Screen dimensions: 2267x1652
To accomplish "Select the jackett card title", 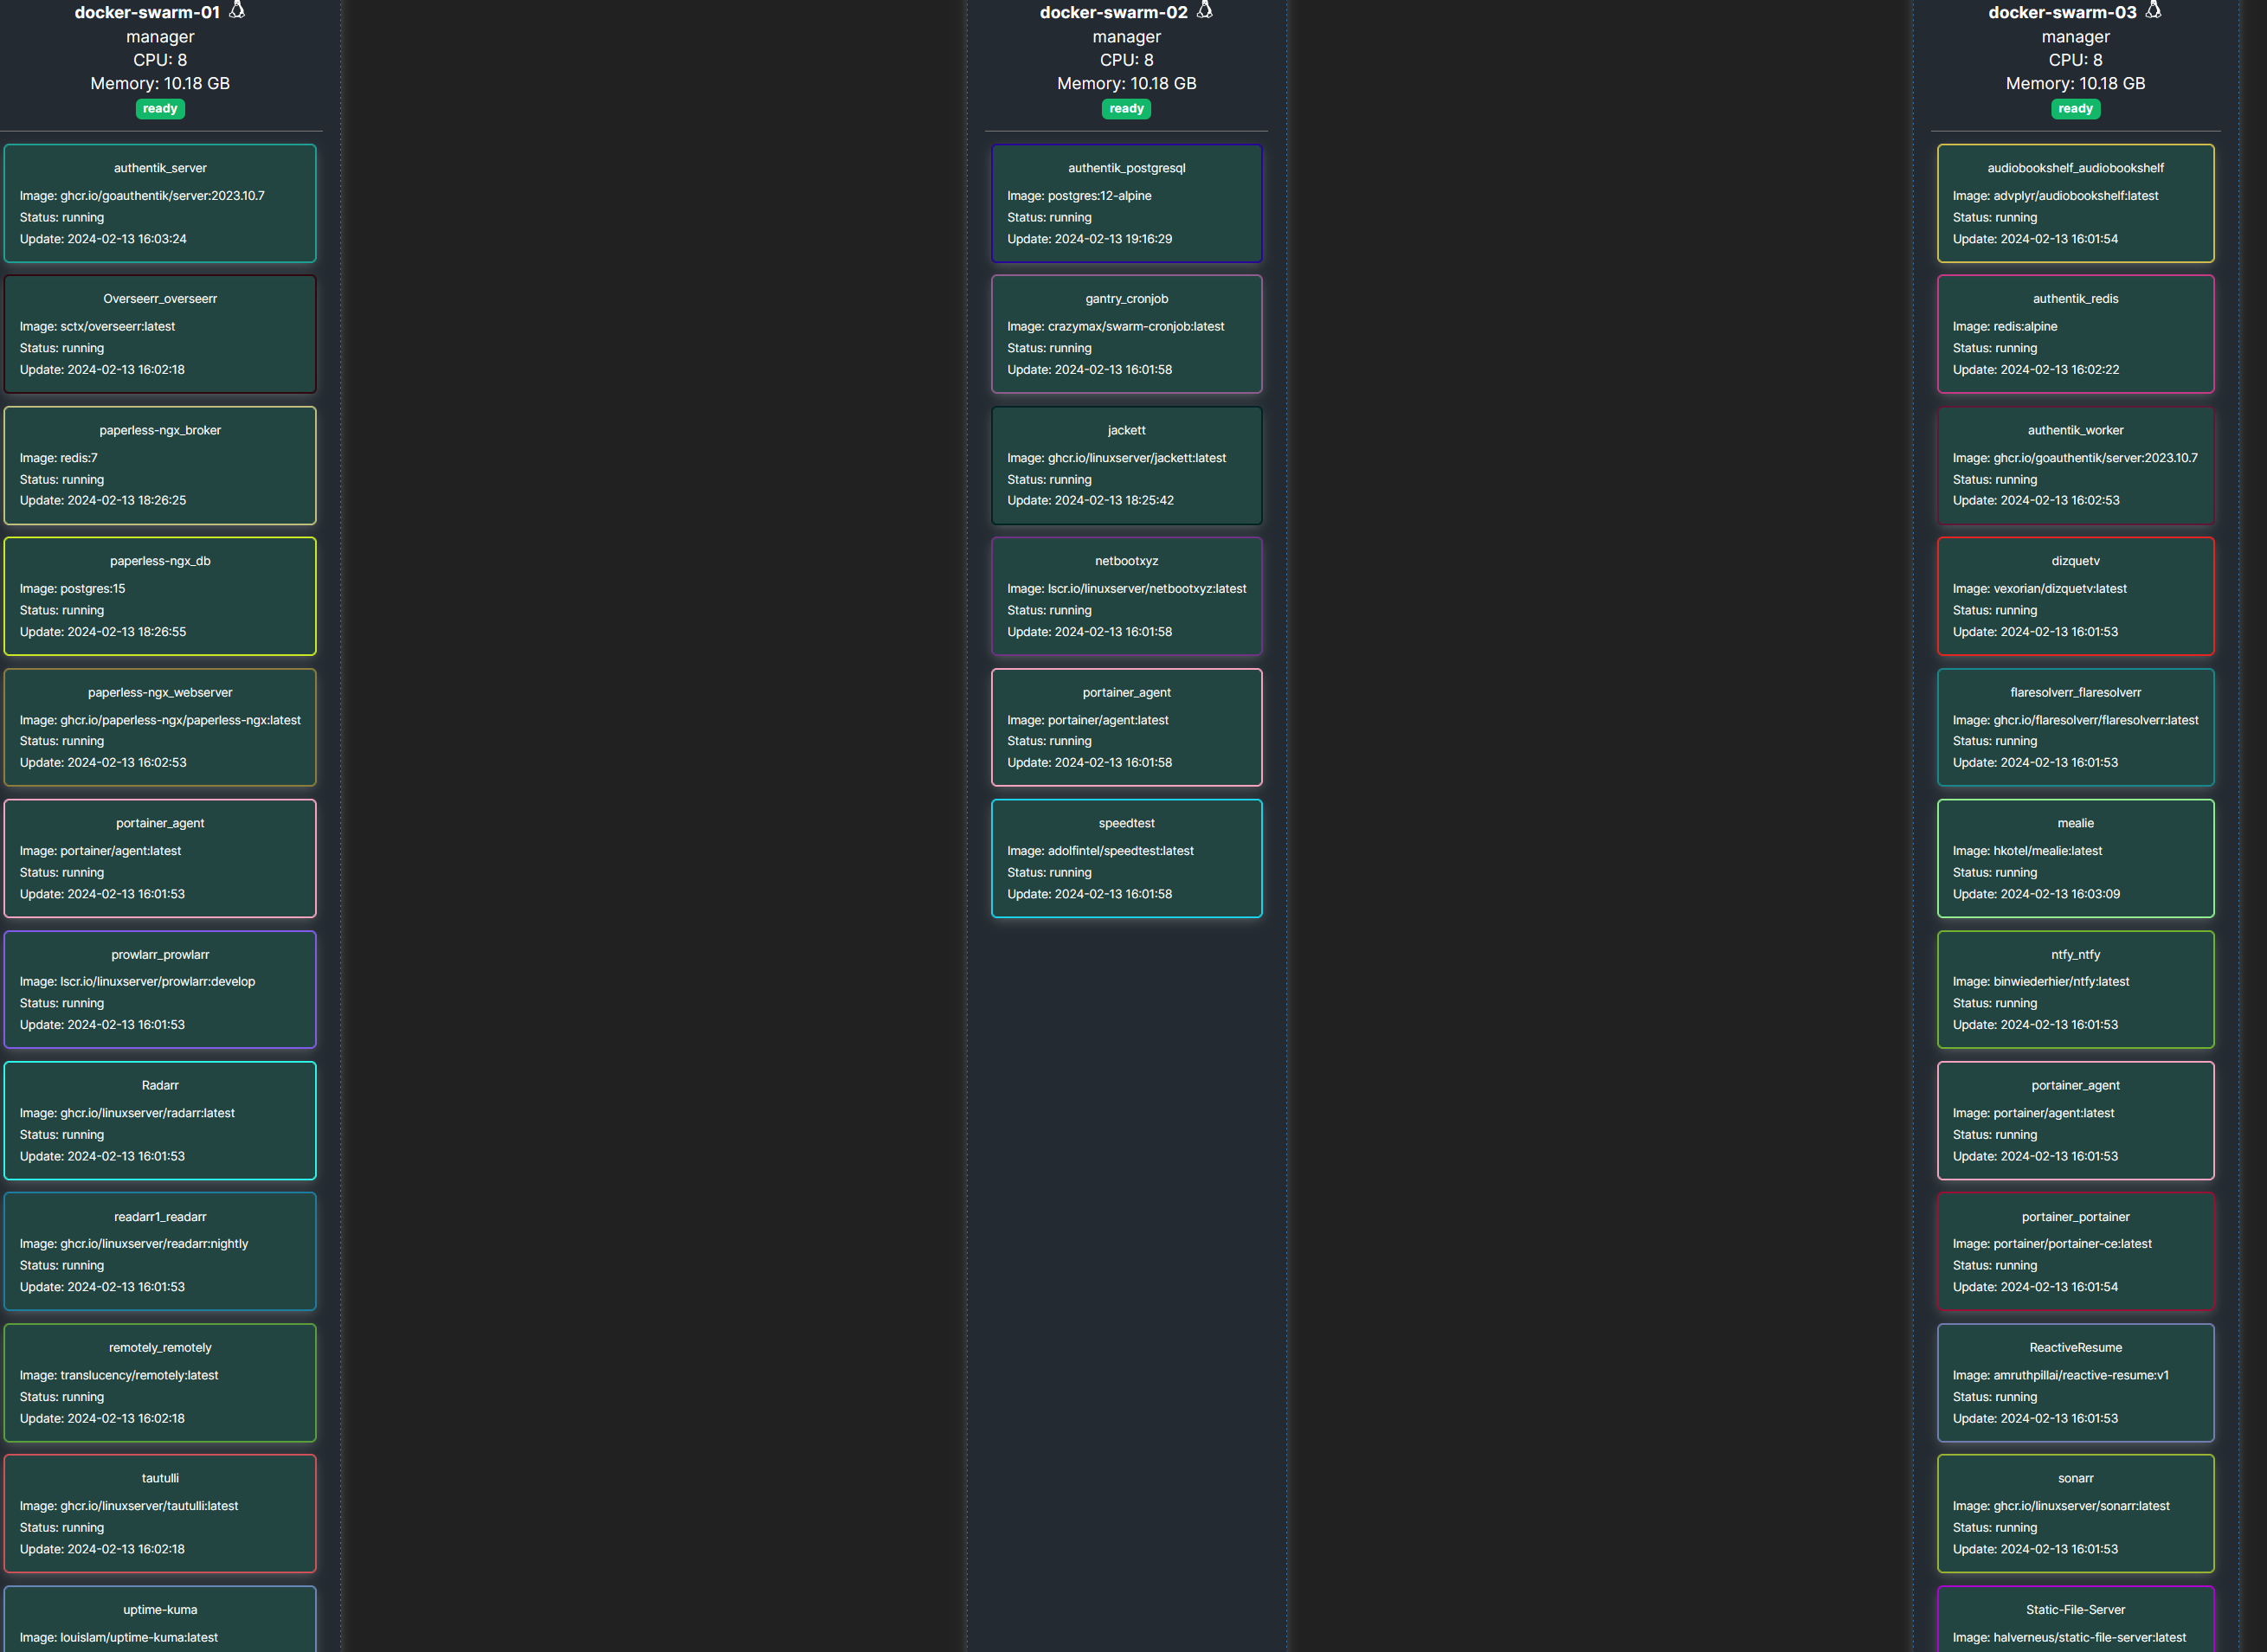I will (x=1126, y=430).
